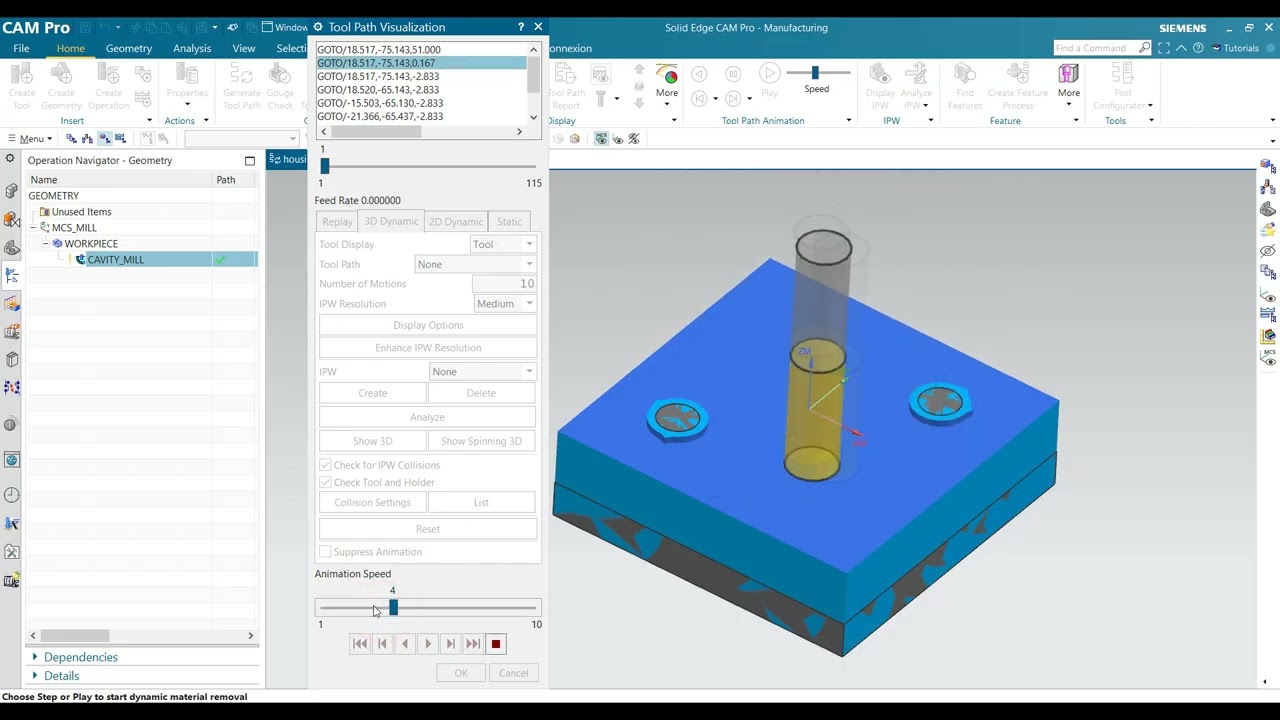Screen dimensions: 1280x720
Task: Toggle Check for IPW Collisions checkbox
Action: pos(325,465)
